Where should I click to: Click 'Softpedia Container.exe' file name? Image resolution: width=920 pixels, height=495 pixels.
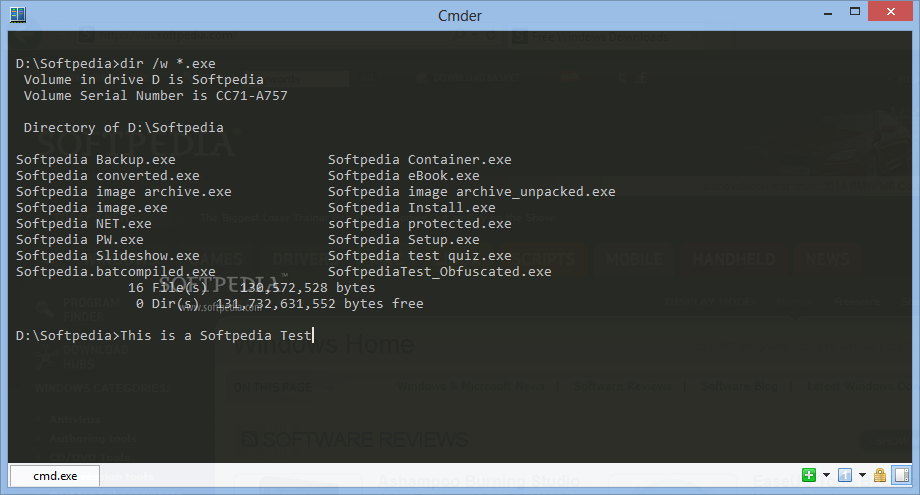pos(420,160)
